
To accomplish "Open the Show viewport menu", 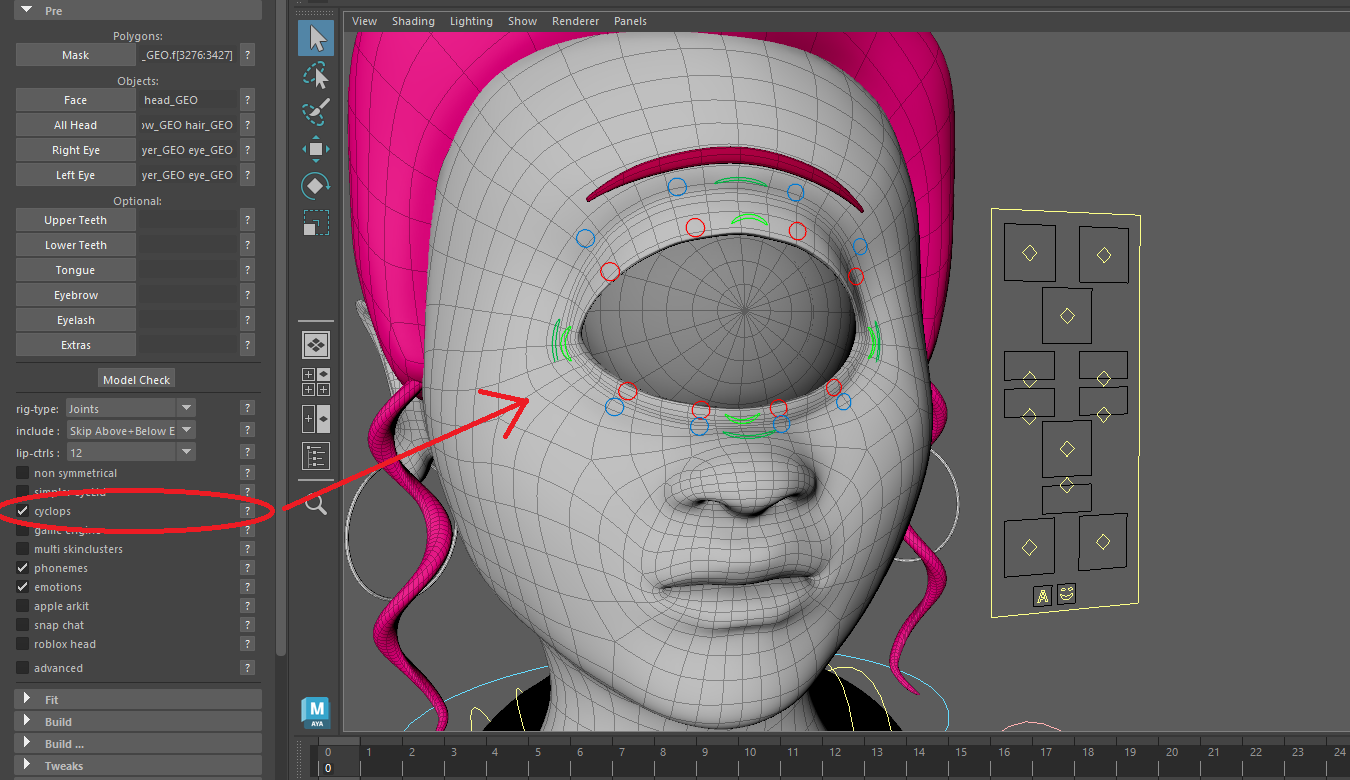I will pyautogui.click(x=522, y=21).
